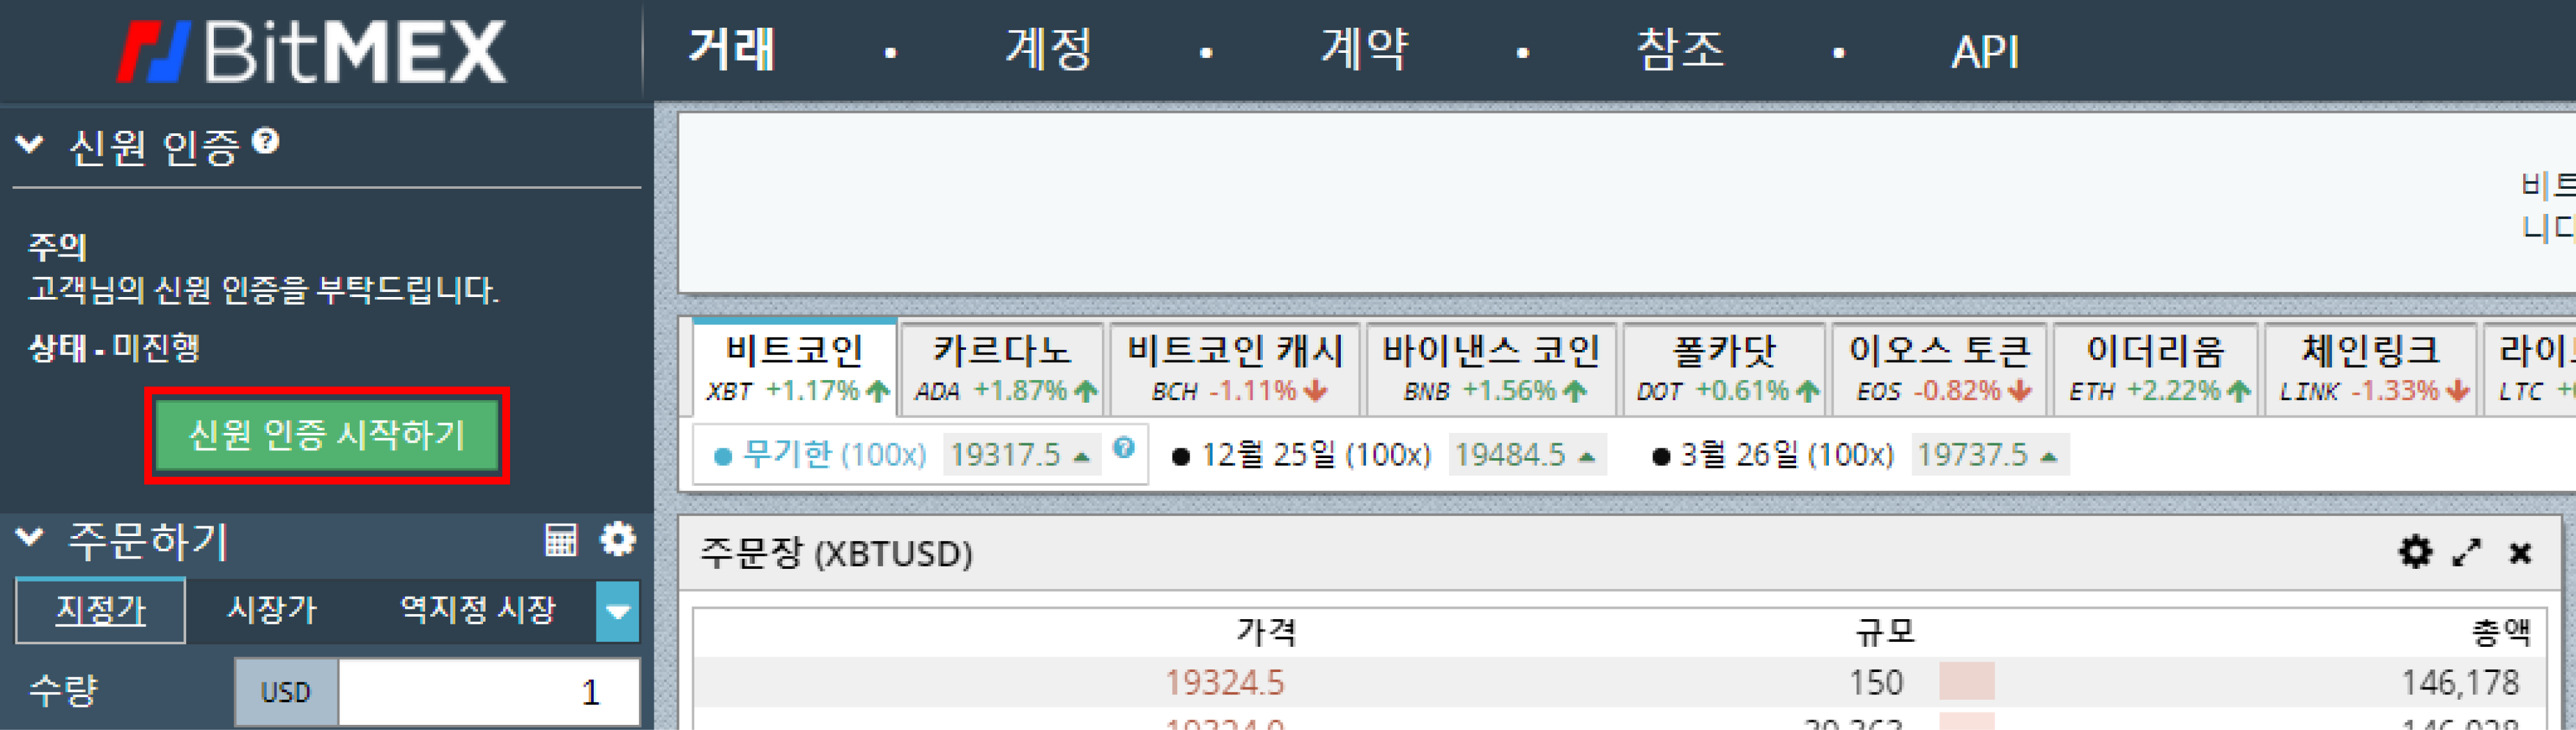
Task: Expand the 주문장 panel to fullscreen
Action: tap(2467, 552)
